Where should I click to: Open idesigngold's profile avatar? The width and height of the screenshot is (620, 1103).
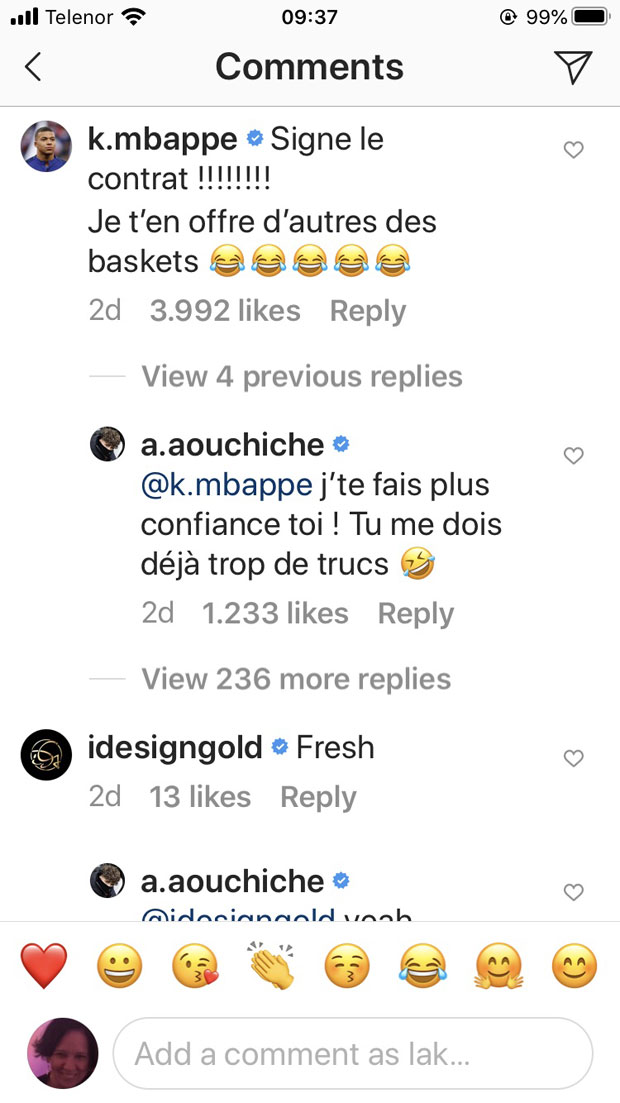[x=46, y=755]
